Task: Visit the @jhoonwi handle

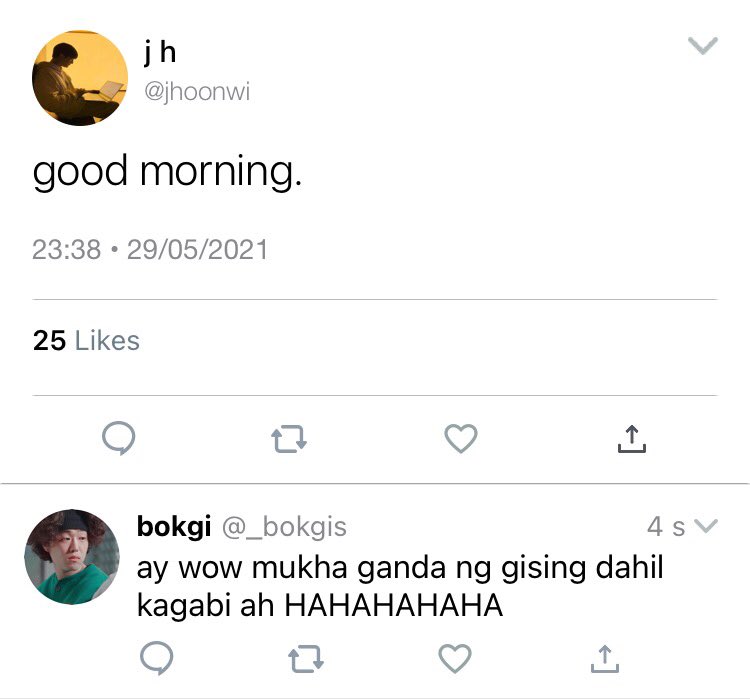Action: click(197, 91)
